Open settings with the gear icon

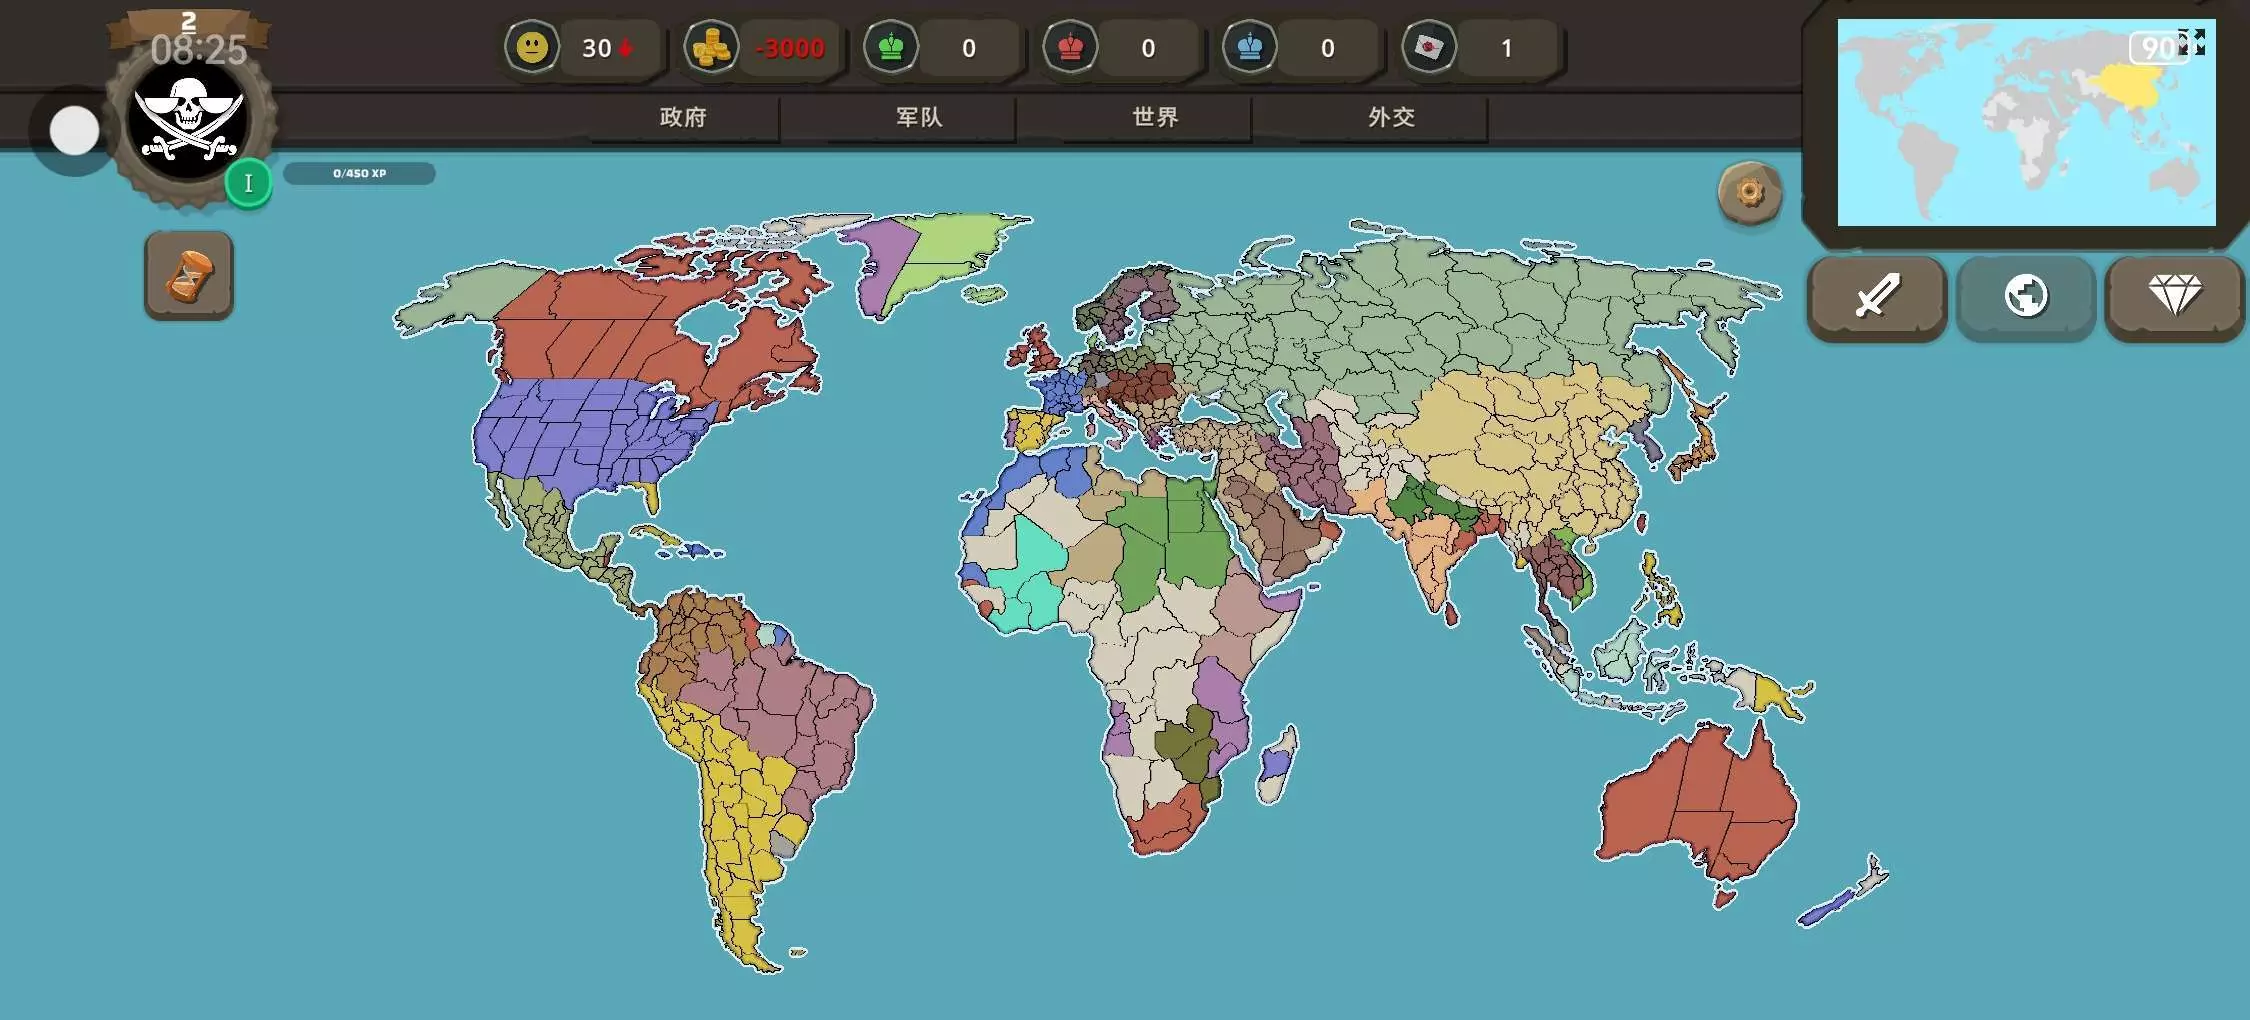coord(1749,192)
